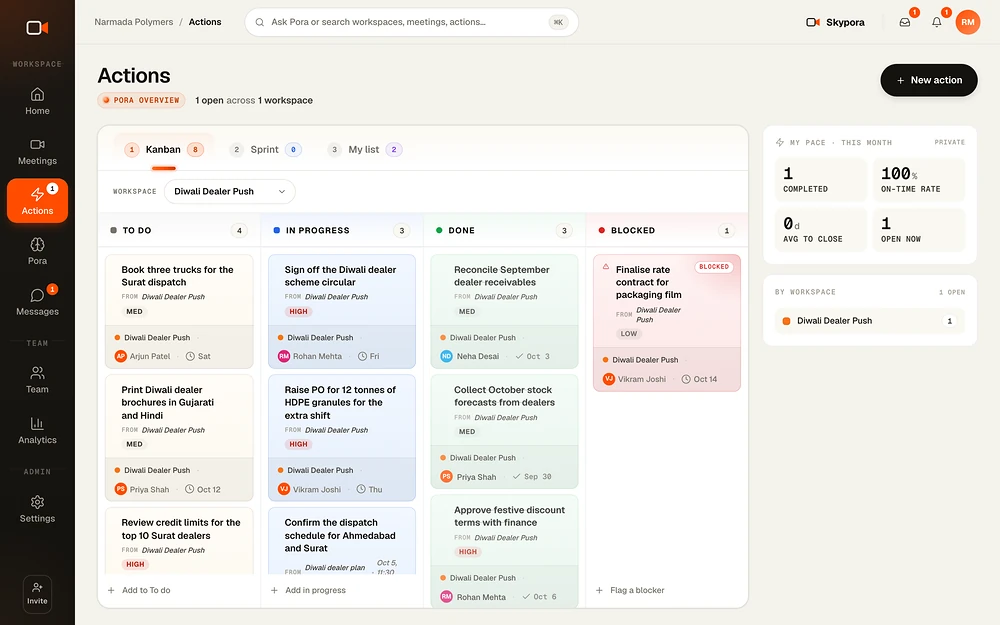Click the Invite button in sidebar
Viewport: 1000px width, 625px height.
click(37, 594)
